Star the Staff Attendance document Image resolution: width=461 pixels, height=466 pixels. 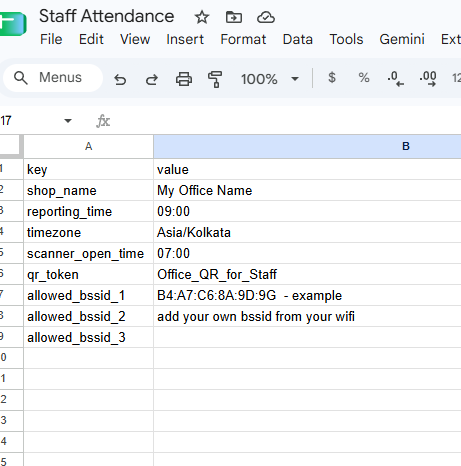pyautogui.click(x=202, y=17)
